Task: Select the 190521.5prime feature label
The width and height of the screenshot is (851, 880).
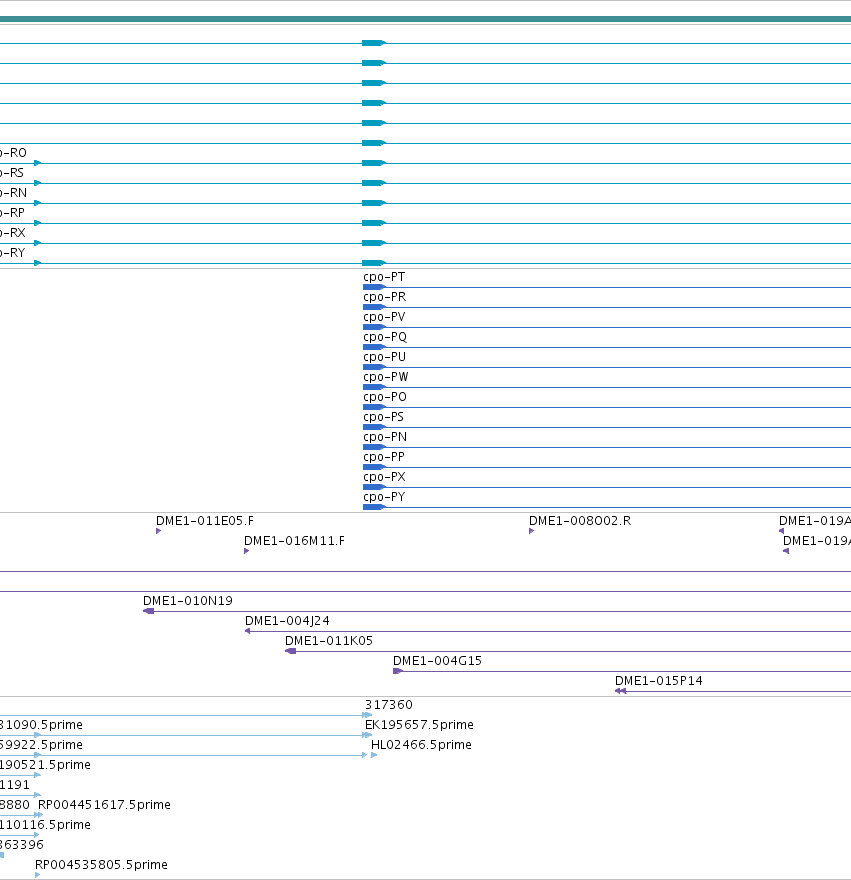Action: (45, 765)
